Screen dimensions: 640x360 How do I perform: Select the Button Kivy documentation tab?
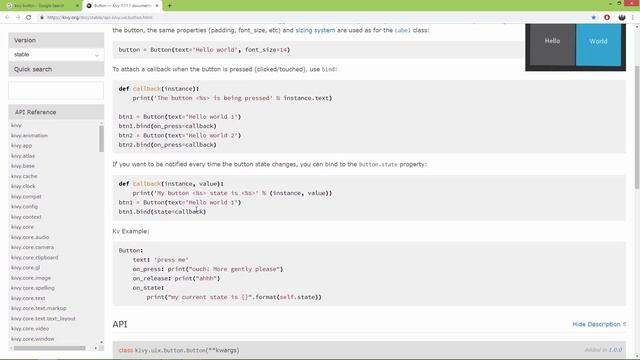tap(122, 6)
